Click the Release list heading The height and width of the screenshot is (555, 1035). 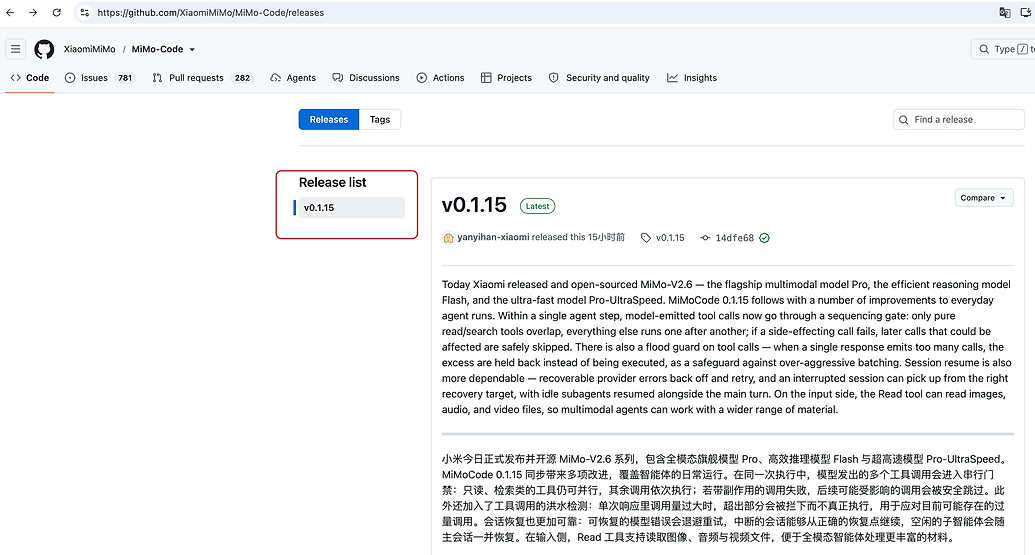[333, 182]
